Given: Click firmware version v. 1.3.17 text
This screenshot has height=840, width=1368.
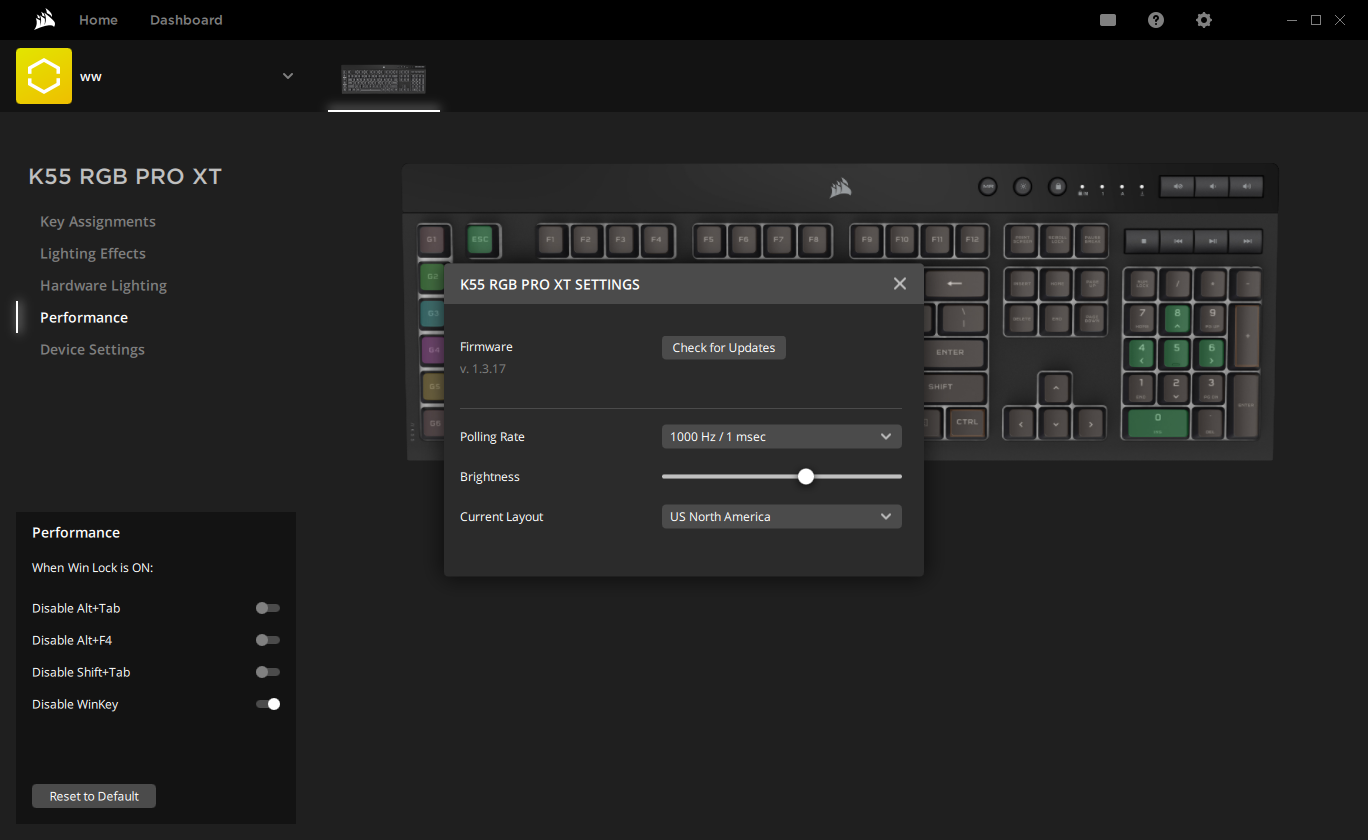Looking at the screenshot, I should click(x=483, y=369).
